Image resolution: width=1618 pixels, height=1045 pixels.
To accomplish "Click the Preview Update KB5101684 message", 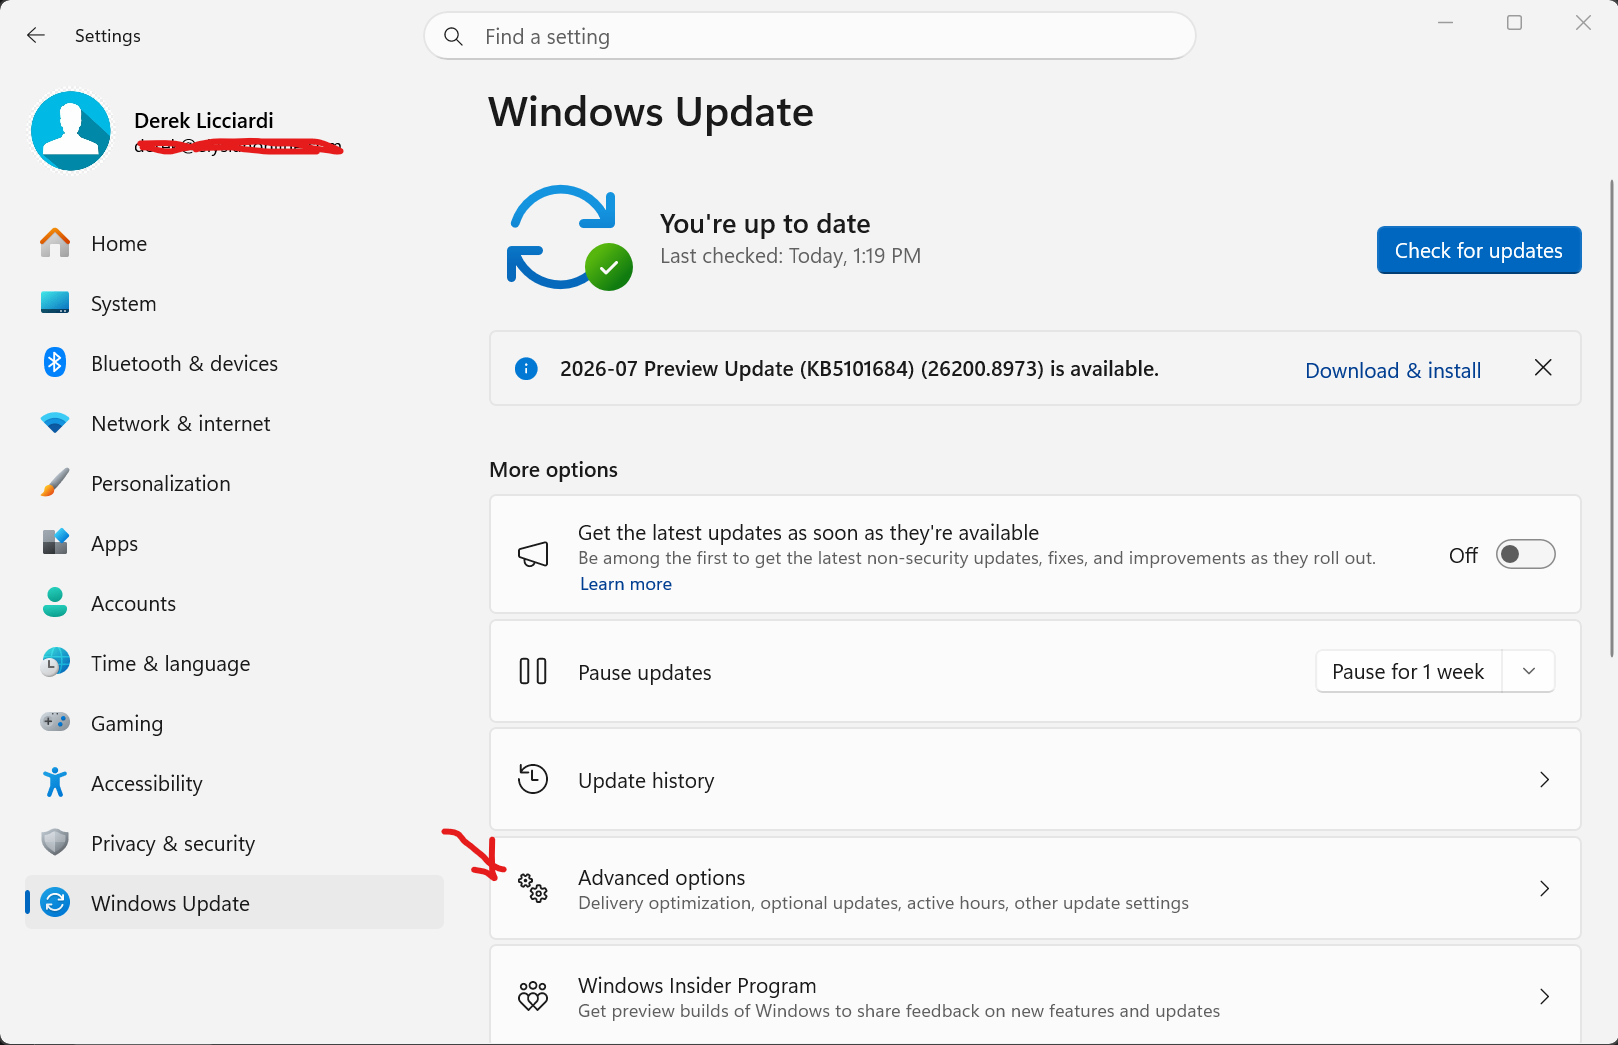I will 859,369.
